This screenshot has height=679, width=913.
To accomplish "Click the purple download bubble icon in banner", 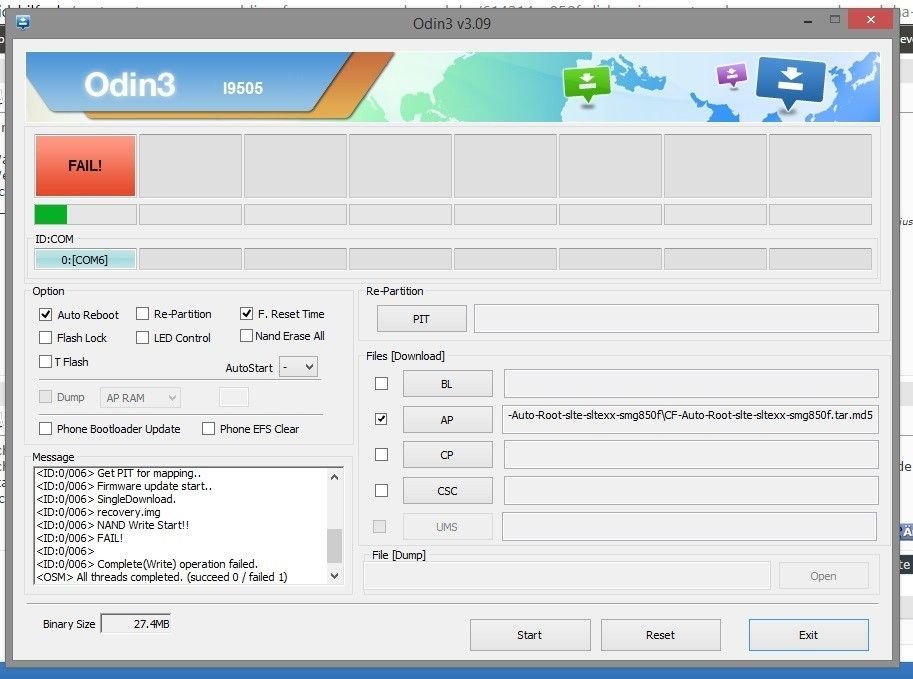I will tap(732, 76).
